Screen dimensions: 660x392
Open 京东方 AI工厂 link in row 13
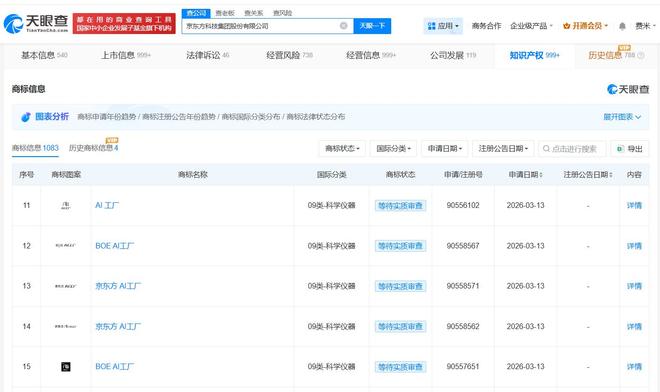coord(118,286)
